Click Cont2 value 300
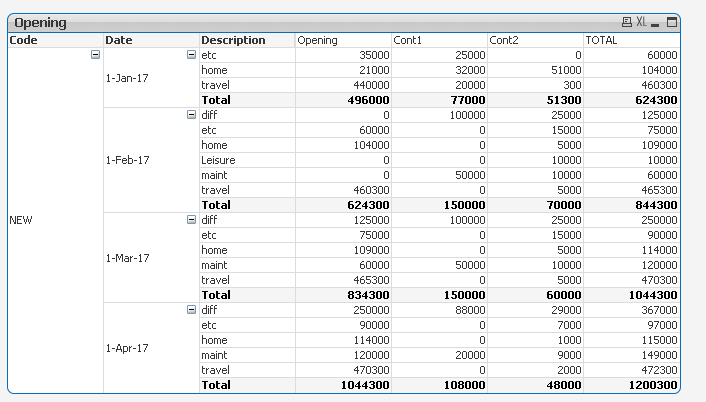Screen dimensions: 706x402 pos(535,85)
